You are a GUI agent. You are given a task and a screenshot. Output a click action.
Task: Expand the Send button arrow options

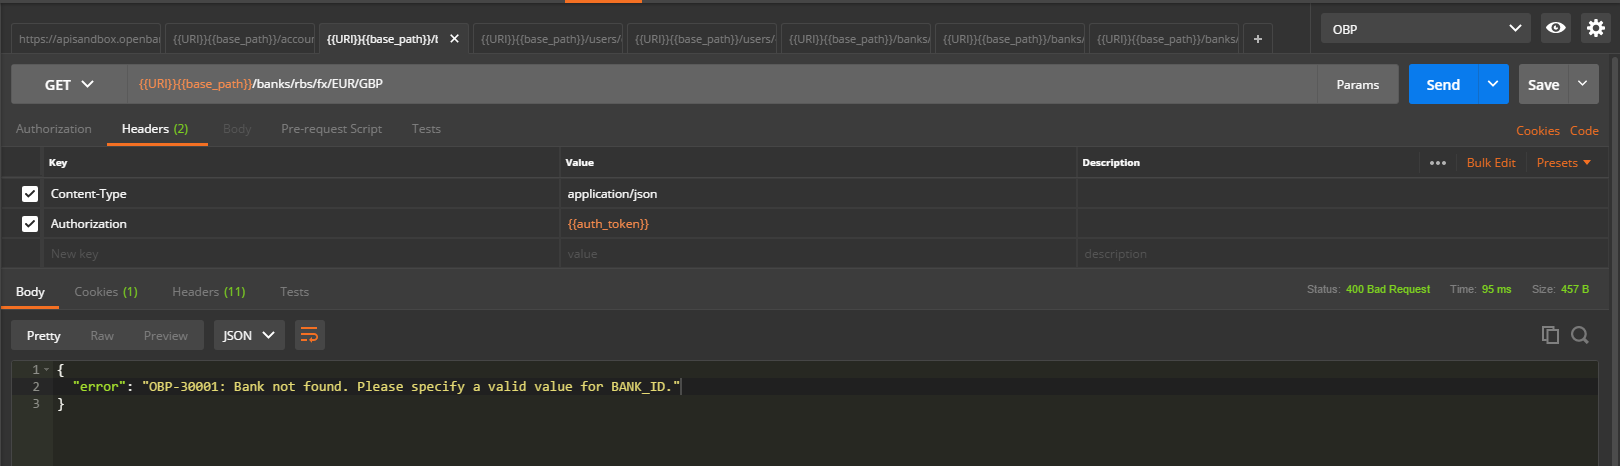(x=1493, y=84)
